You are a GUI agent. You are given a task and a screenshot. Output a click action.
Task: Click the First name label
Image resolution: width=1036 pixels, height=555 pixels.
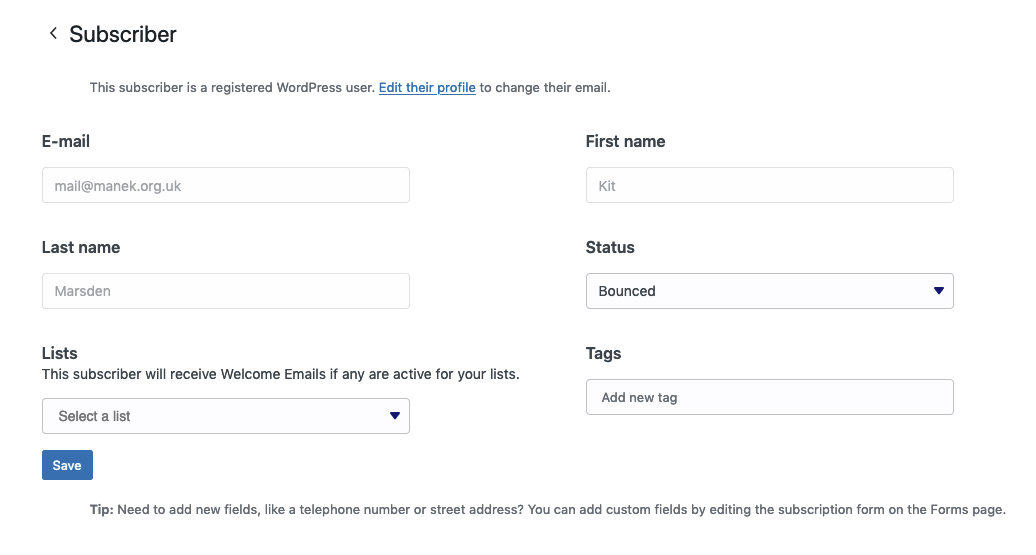(625, 142)
